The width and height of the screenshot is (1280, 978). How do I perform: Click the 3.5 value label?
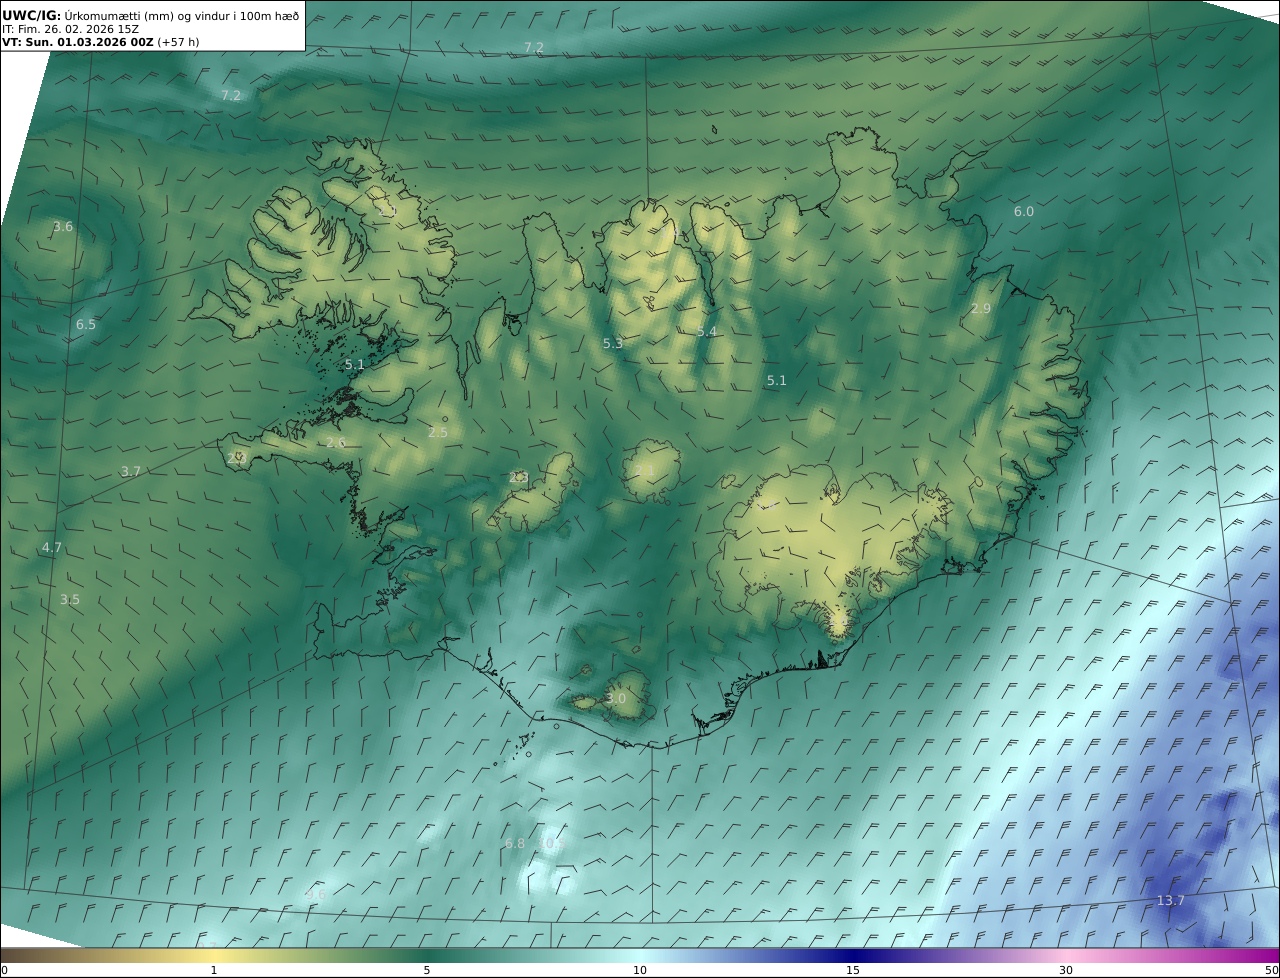pos(70,600)
